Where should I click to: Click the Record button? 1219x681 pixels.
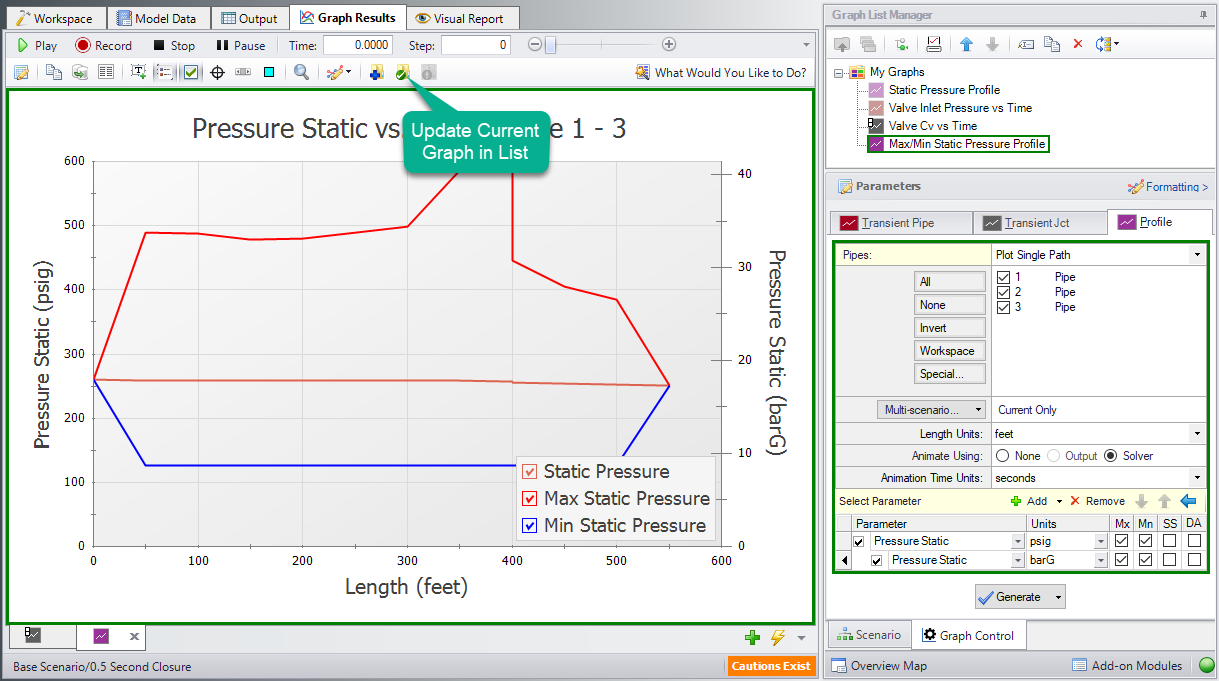pyautogui.click(x=104, y=45)
